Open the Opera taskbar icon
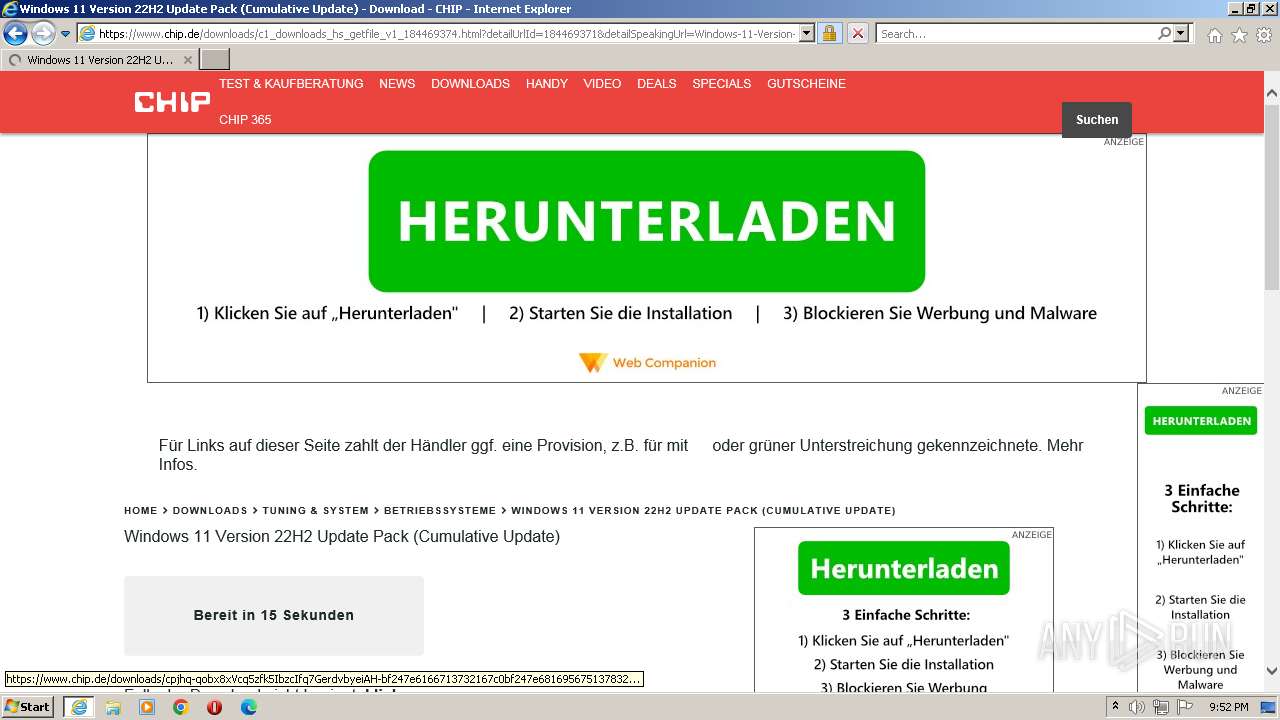 215,707
